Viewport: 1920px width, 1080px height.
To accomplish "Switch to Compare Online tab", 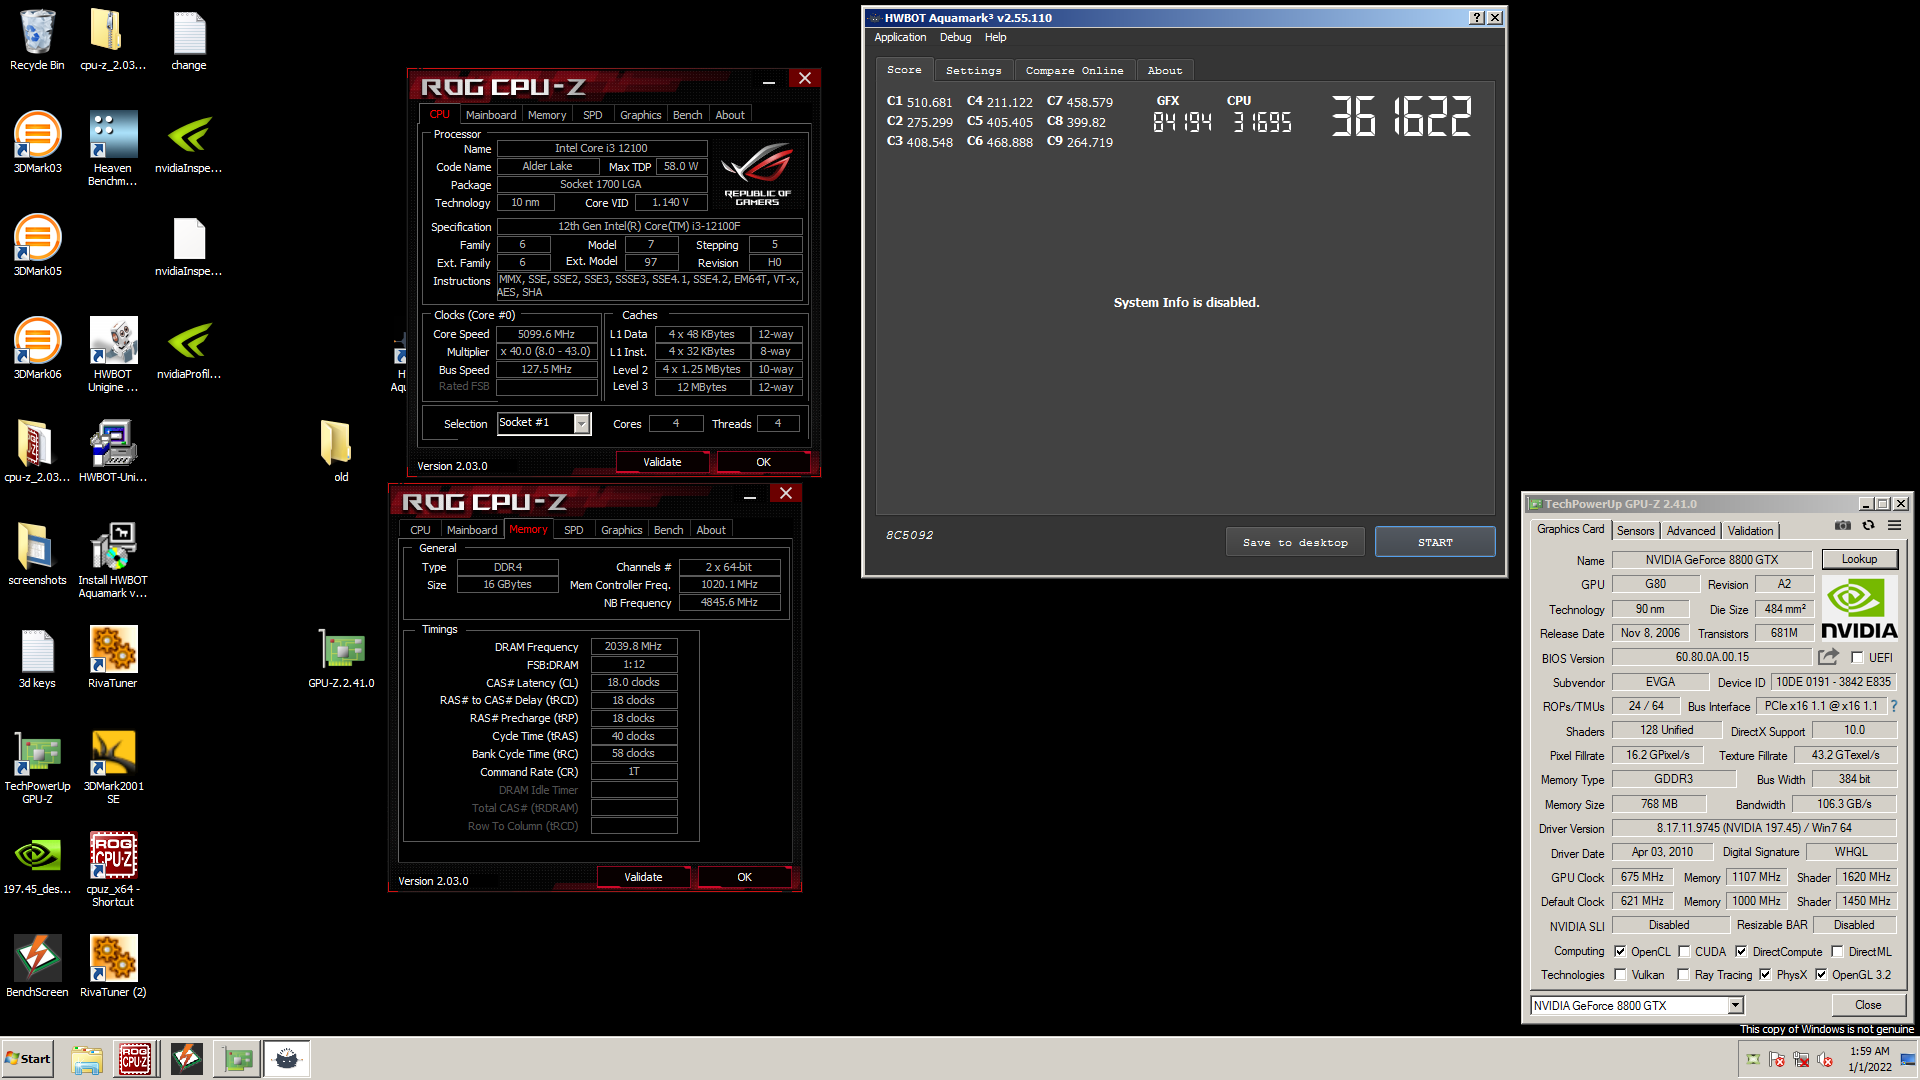I will (1074, 70).
